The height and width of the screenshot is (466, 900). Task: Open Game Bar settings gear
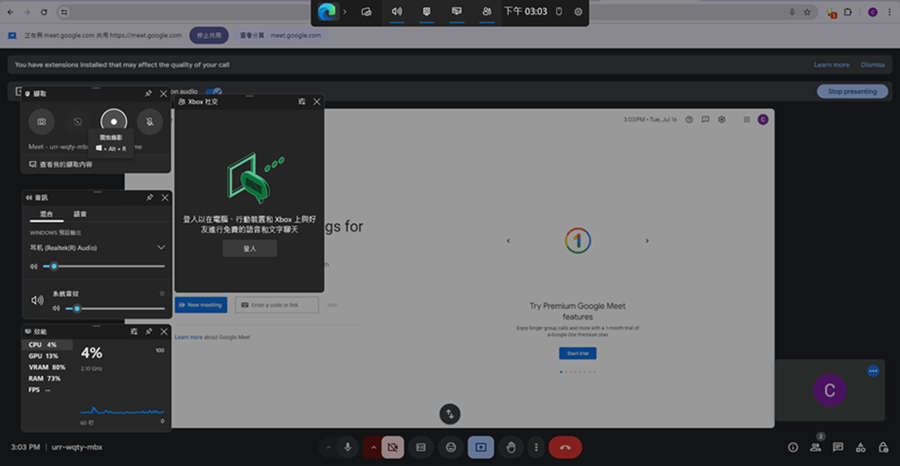[x=578, y=11]
